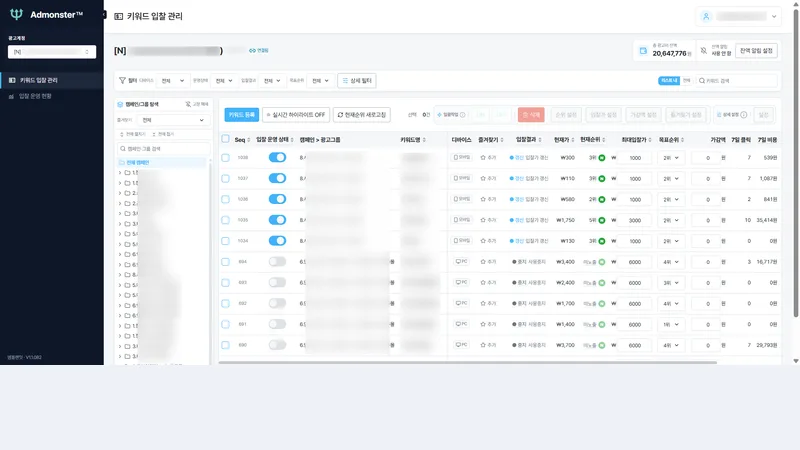Turn off bidding toggle for row 1035
800x450 pixels.
coord(277,220)
